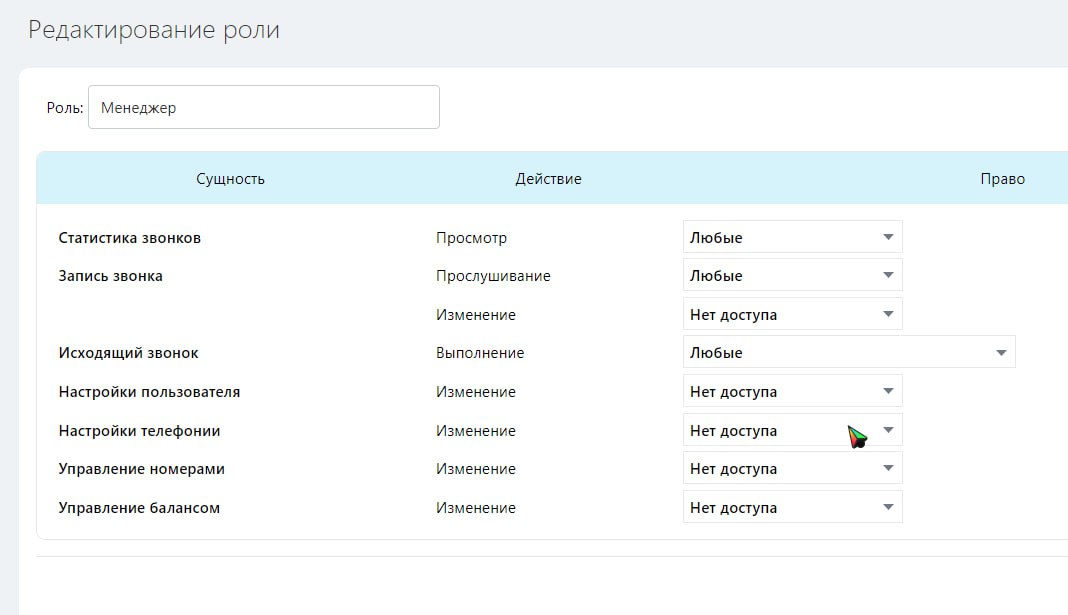Click the Сущность column header
Screen dimensions: 1068x615
(230, 179)
